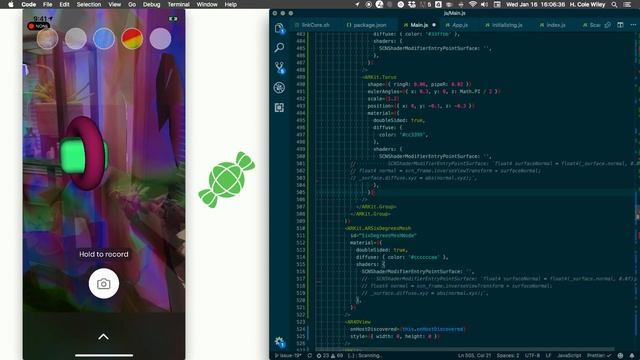
Task: Open the Selection menu
Action: [89, 4]
